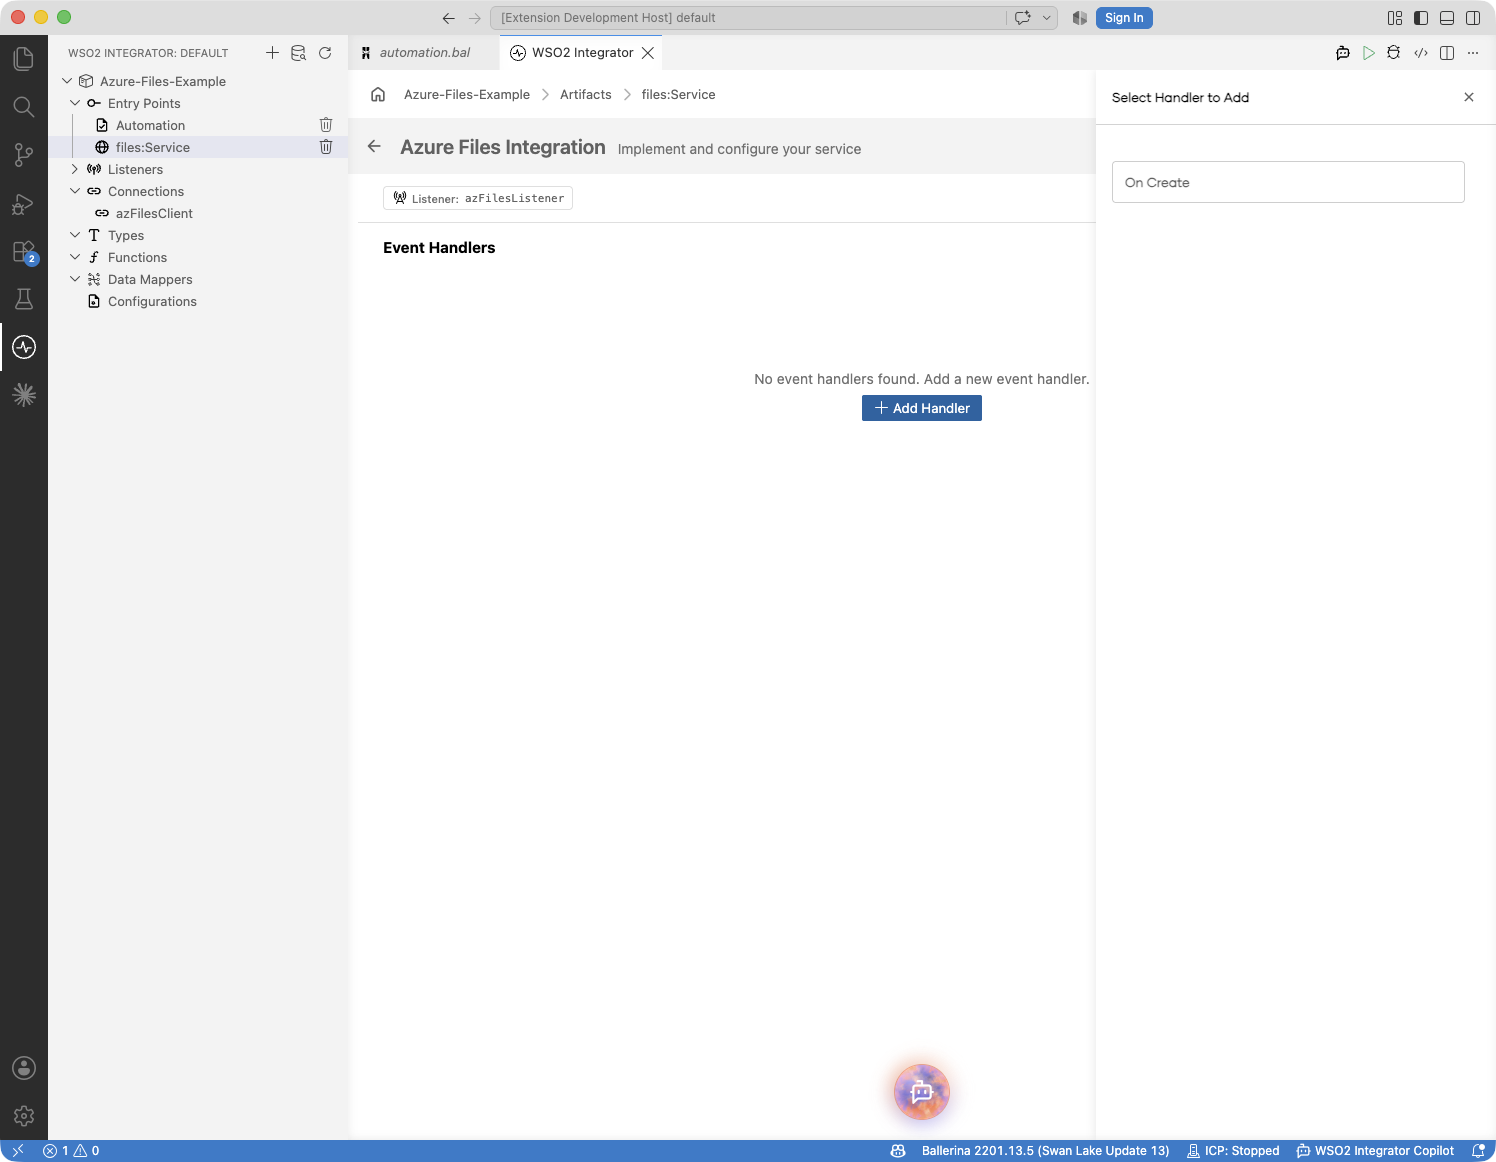Go back using arrow beside Azure Files Integration
The height and width of the screenshot is (1162, 1496).
tap(374, 146)
